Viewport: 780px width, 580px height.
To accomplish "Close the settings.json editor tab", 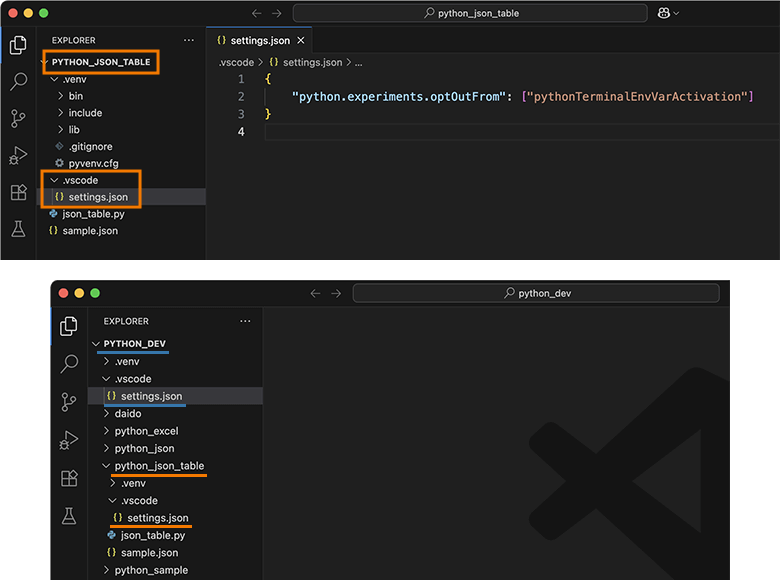I will point(300,40).
